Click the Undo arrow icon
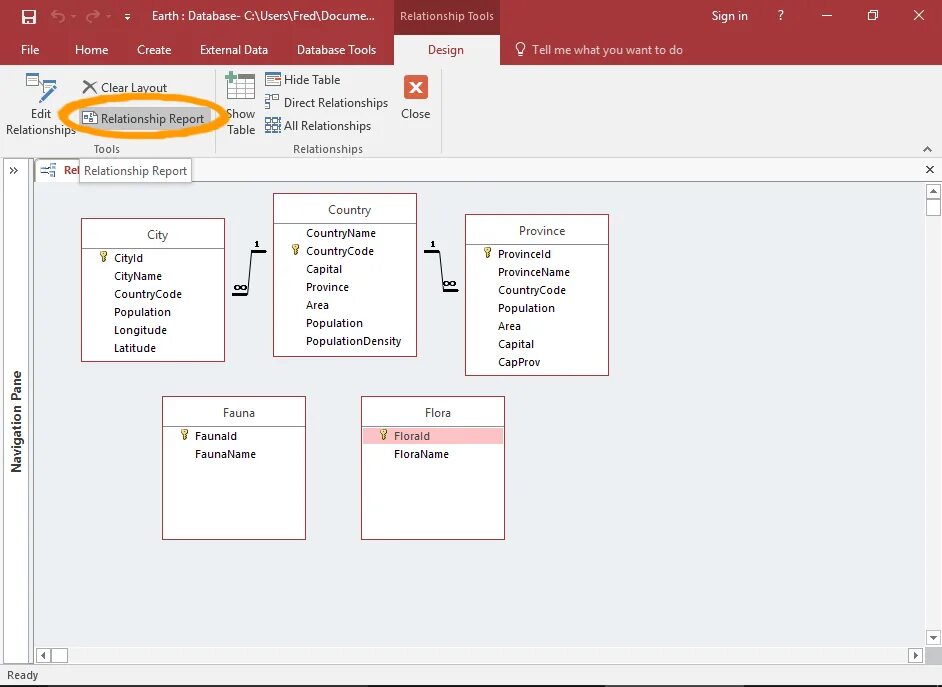The height and width of the screenshot is (687, 942). [58, 16]
